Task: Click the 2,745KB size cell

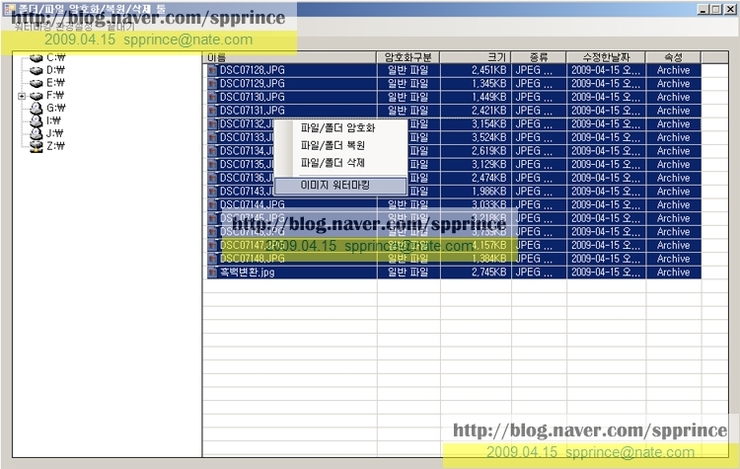Action: pyautogui.click(x=489, y=272)
